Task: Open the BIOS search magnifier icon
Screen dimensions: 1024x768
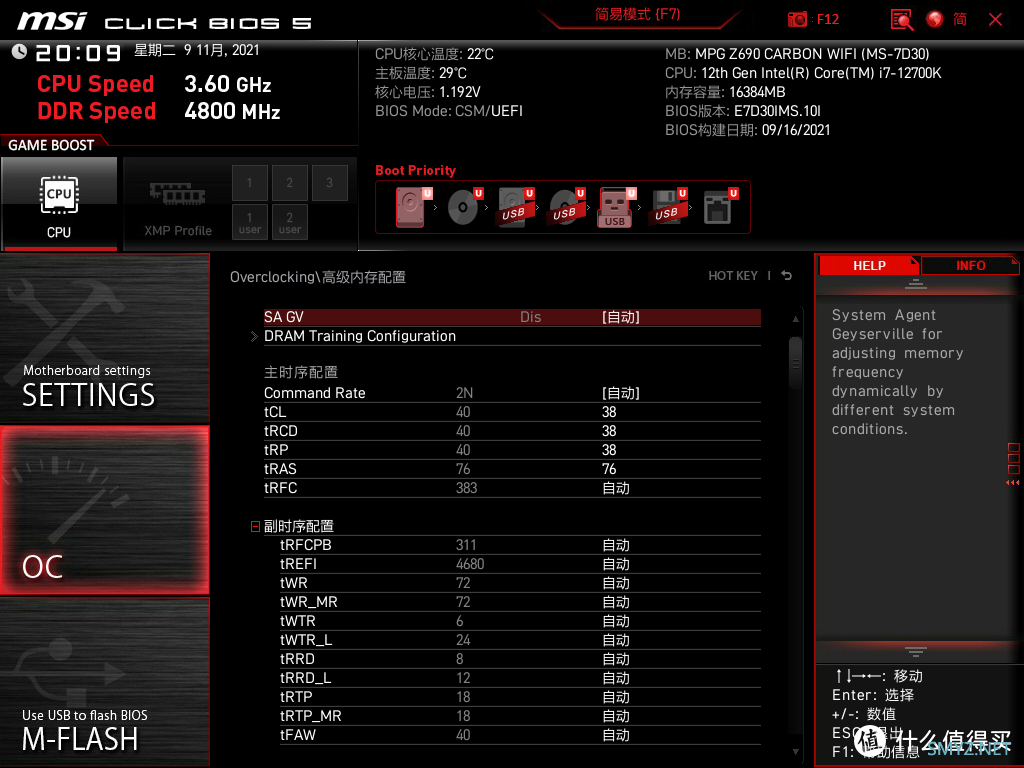Action: click(902, 20)
